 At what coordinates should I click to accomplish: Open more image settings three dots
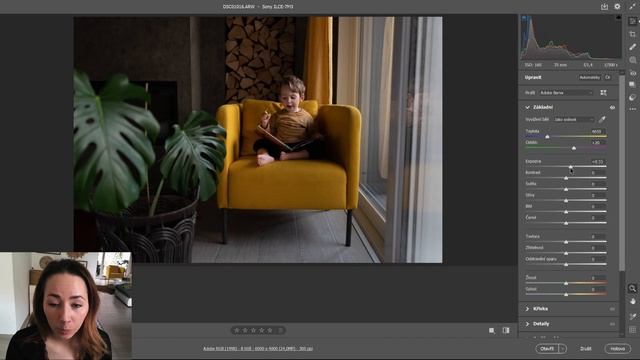(x=633, y=109)
